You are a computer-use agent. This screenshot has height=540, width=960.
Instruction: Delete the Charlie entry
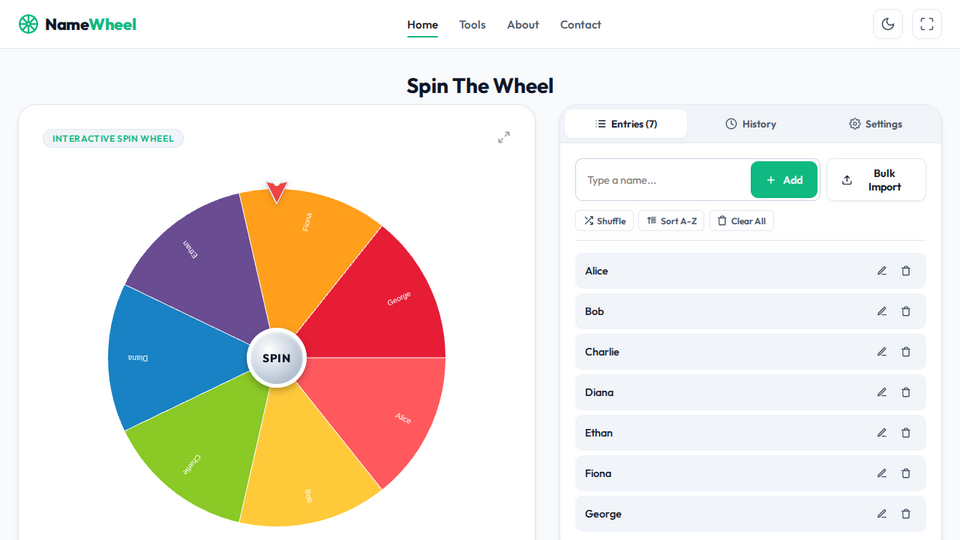coord(906,351)
